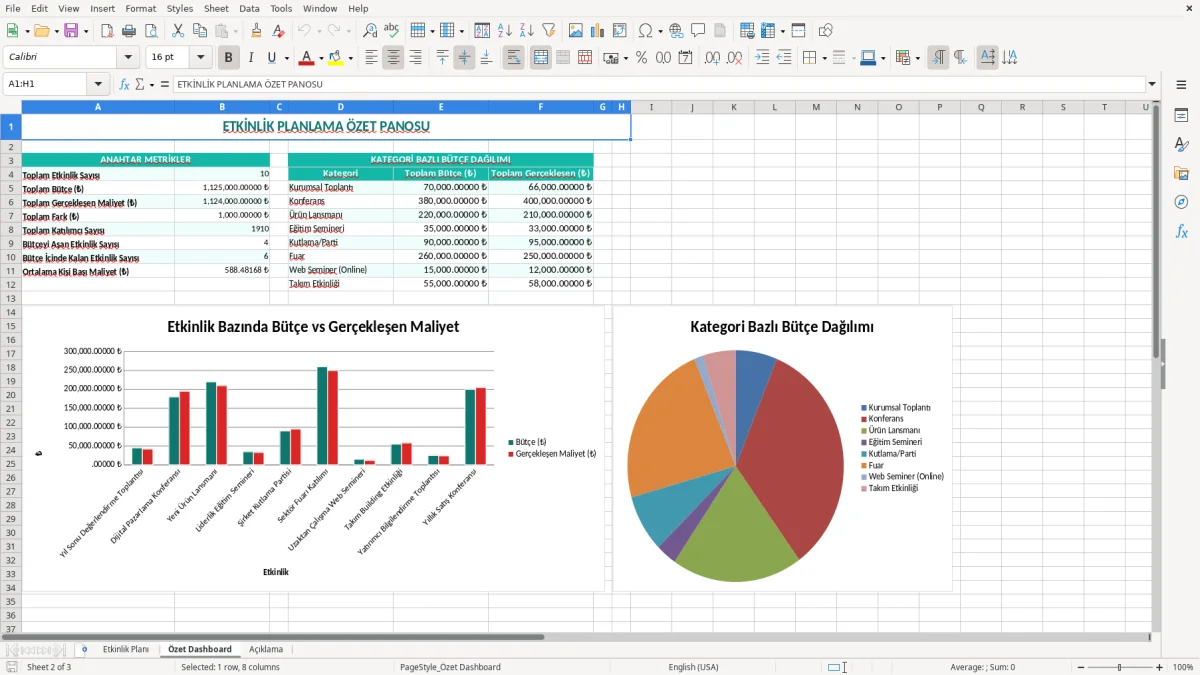Open sidebar Navigator compass icon
The image size is (1200, 675).
pos(1181,202)
